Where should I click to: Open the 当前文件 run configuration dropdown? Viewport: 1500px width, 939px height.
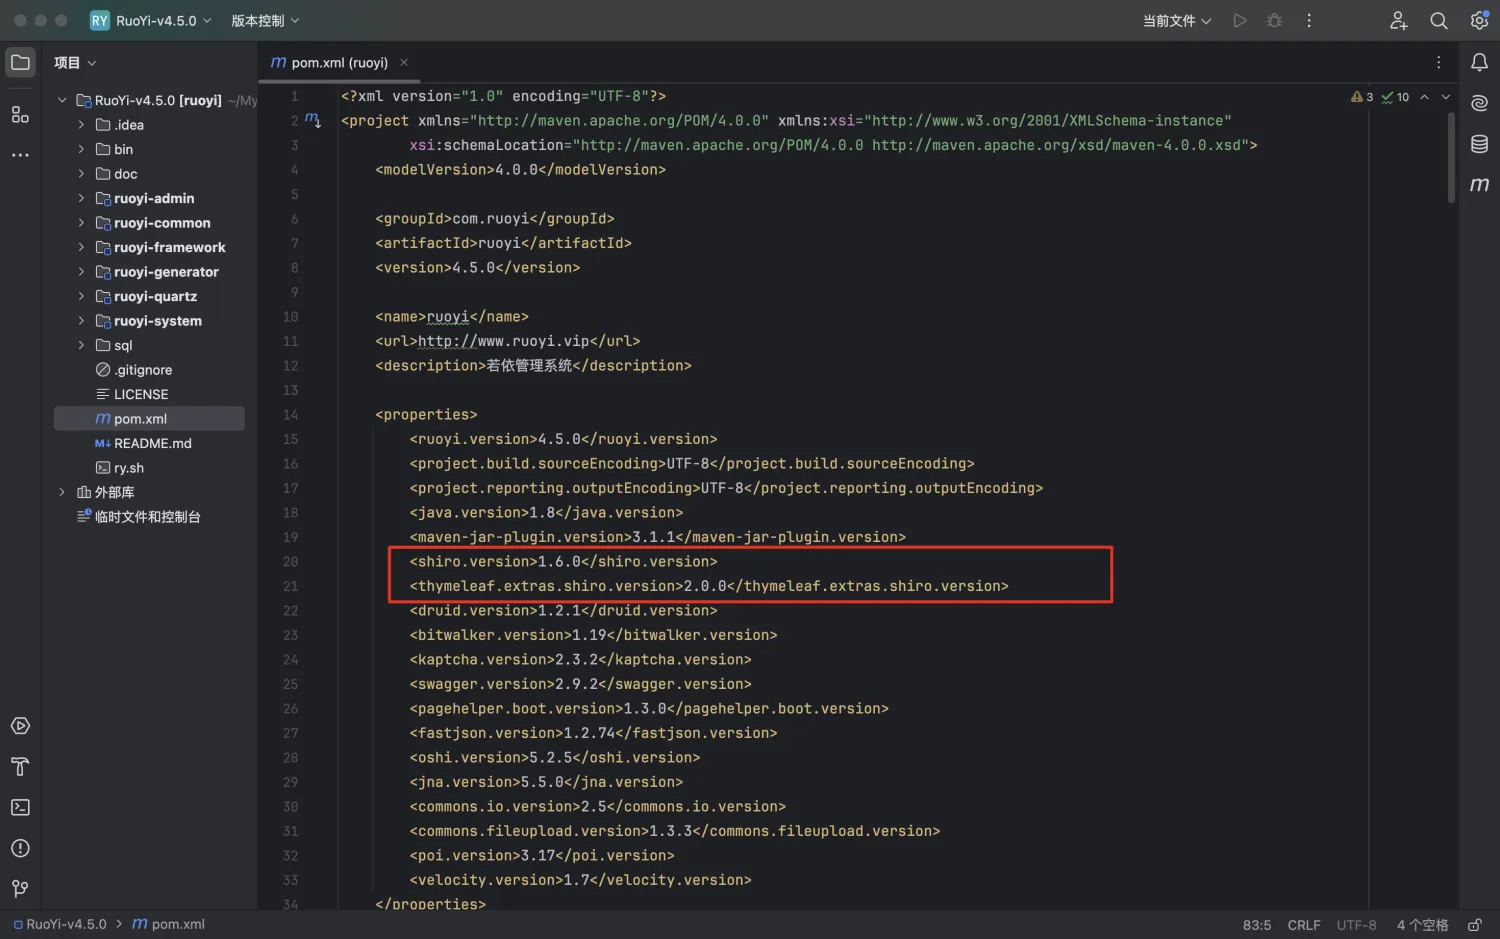point(1177,20)
